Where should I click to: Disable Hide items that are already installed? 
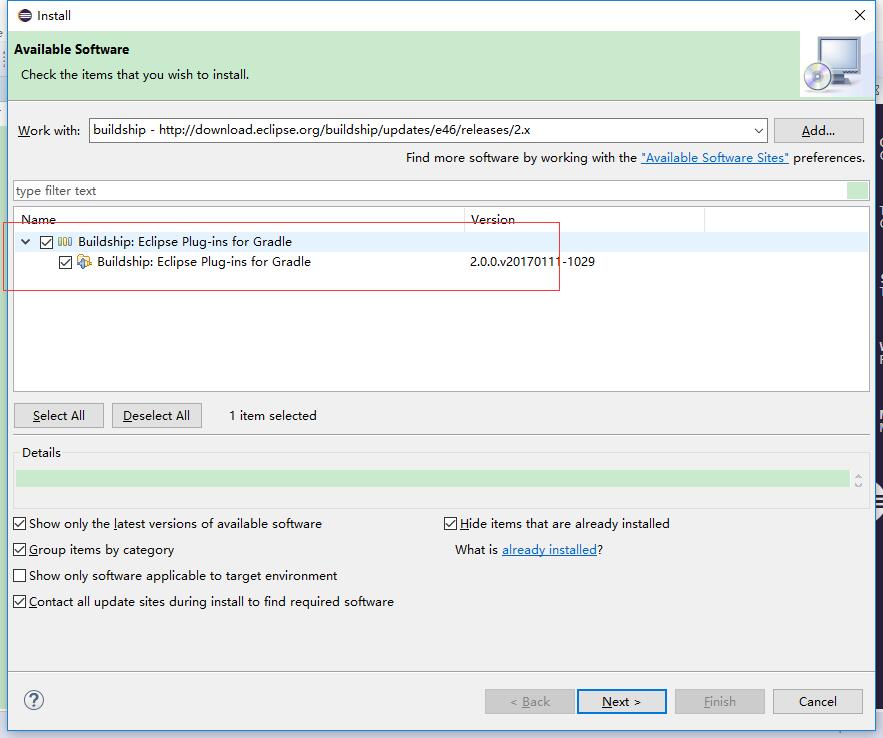[x=451, y=524]
